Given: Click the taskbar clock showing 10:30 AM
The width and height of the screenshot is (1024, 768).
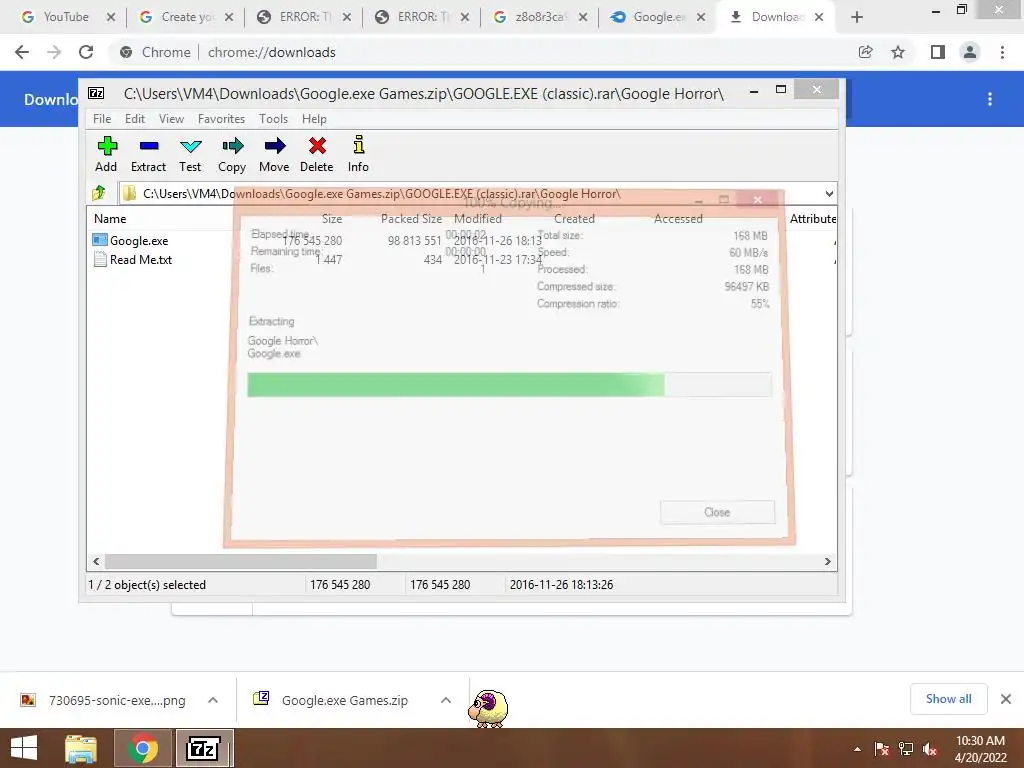Looking at the screenshot, I should point(980,749).
